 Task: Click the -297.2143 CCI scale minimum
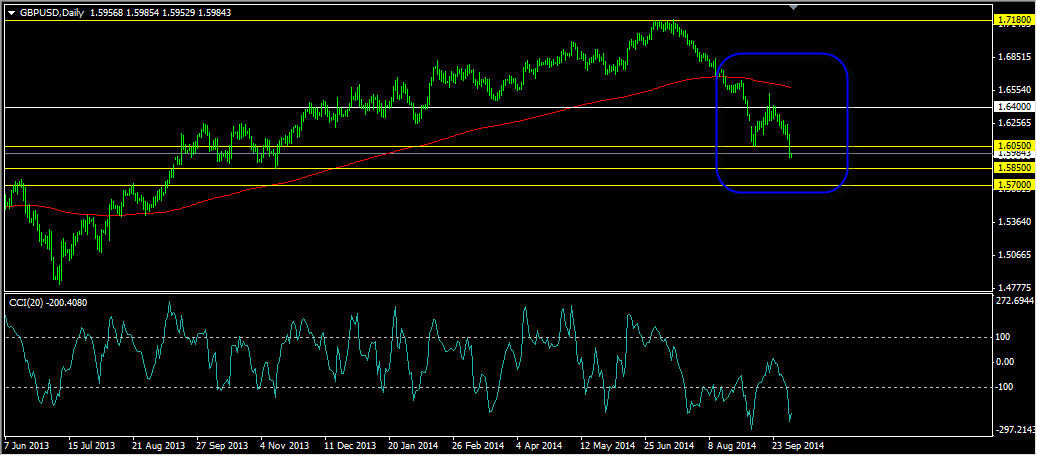coord(1015,430)
